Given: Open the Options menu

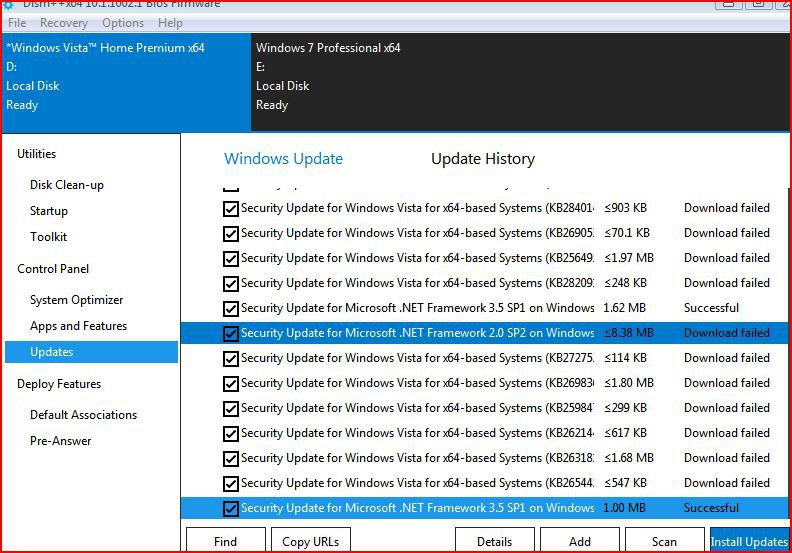Looking at the screenshot, I should pyautogui.click(x=123, y=23).
